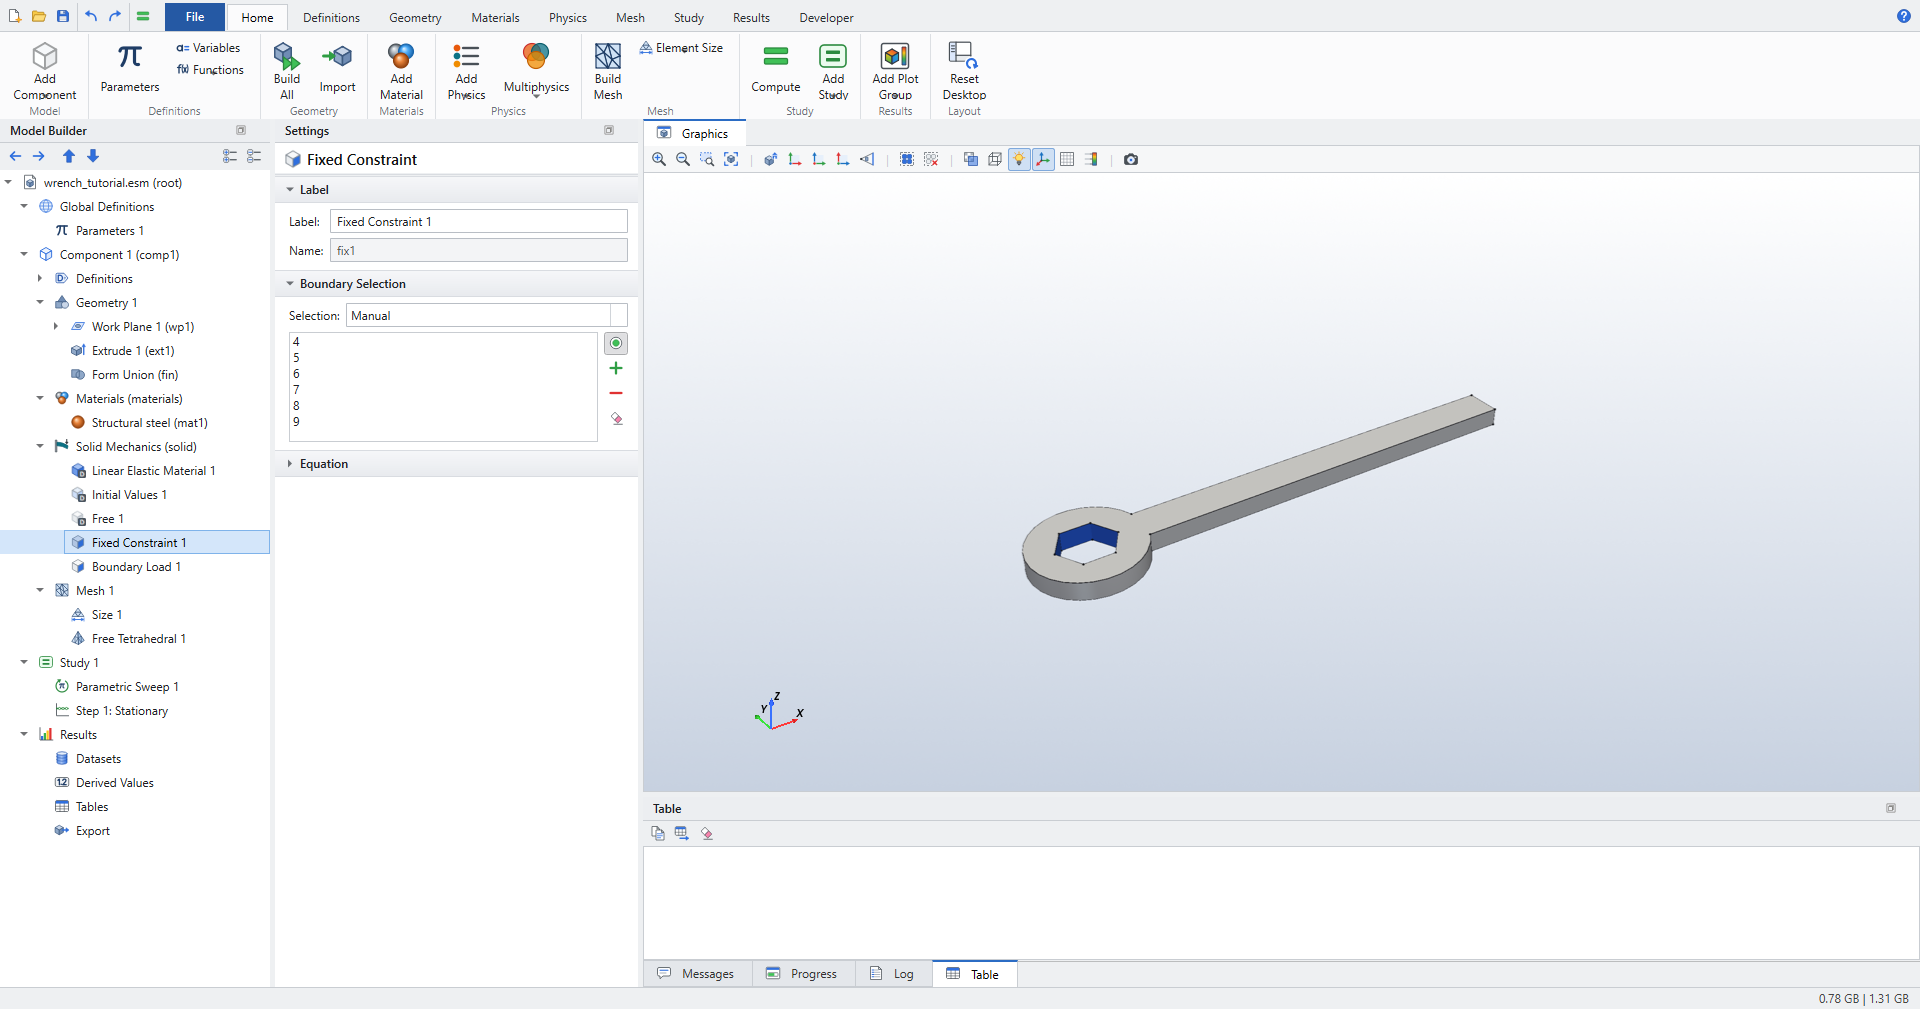This screenshot has height=1009, width=1920.
Task: Click the camera image snapshot icon
Action: pos(1131,160)
